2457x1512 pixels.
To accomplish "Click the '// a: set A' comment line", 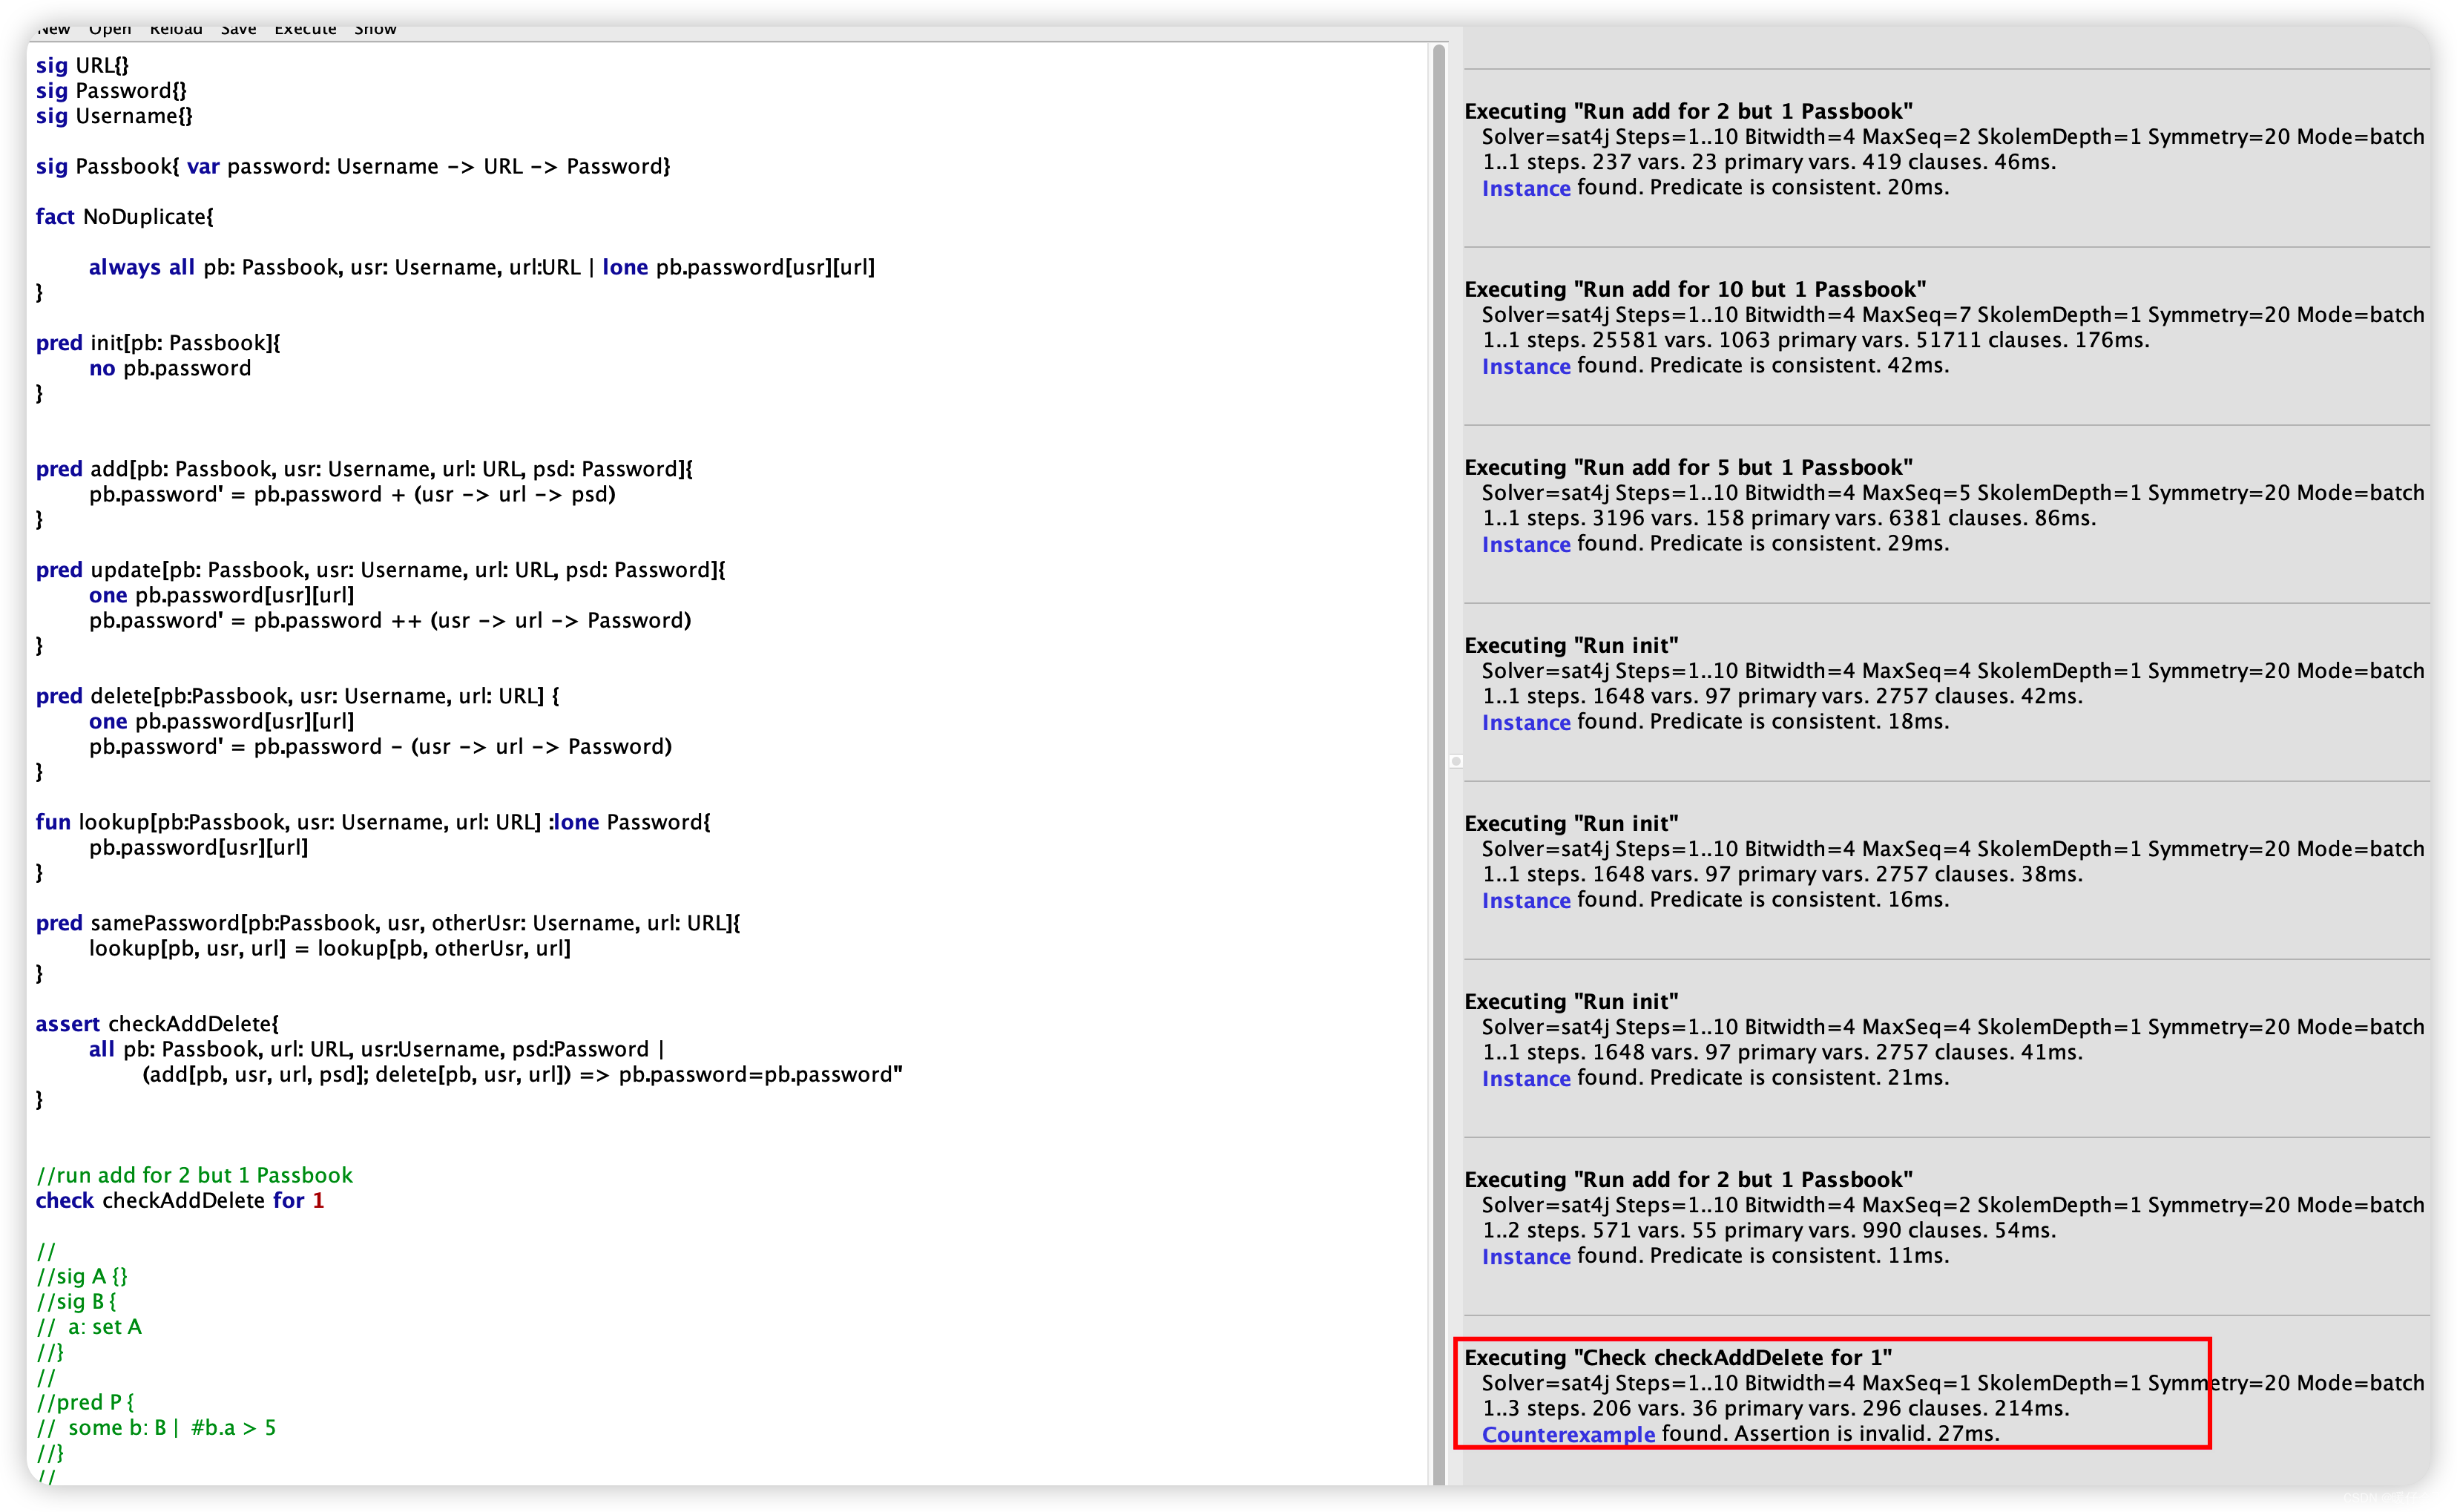I will tap(89, 1327).
